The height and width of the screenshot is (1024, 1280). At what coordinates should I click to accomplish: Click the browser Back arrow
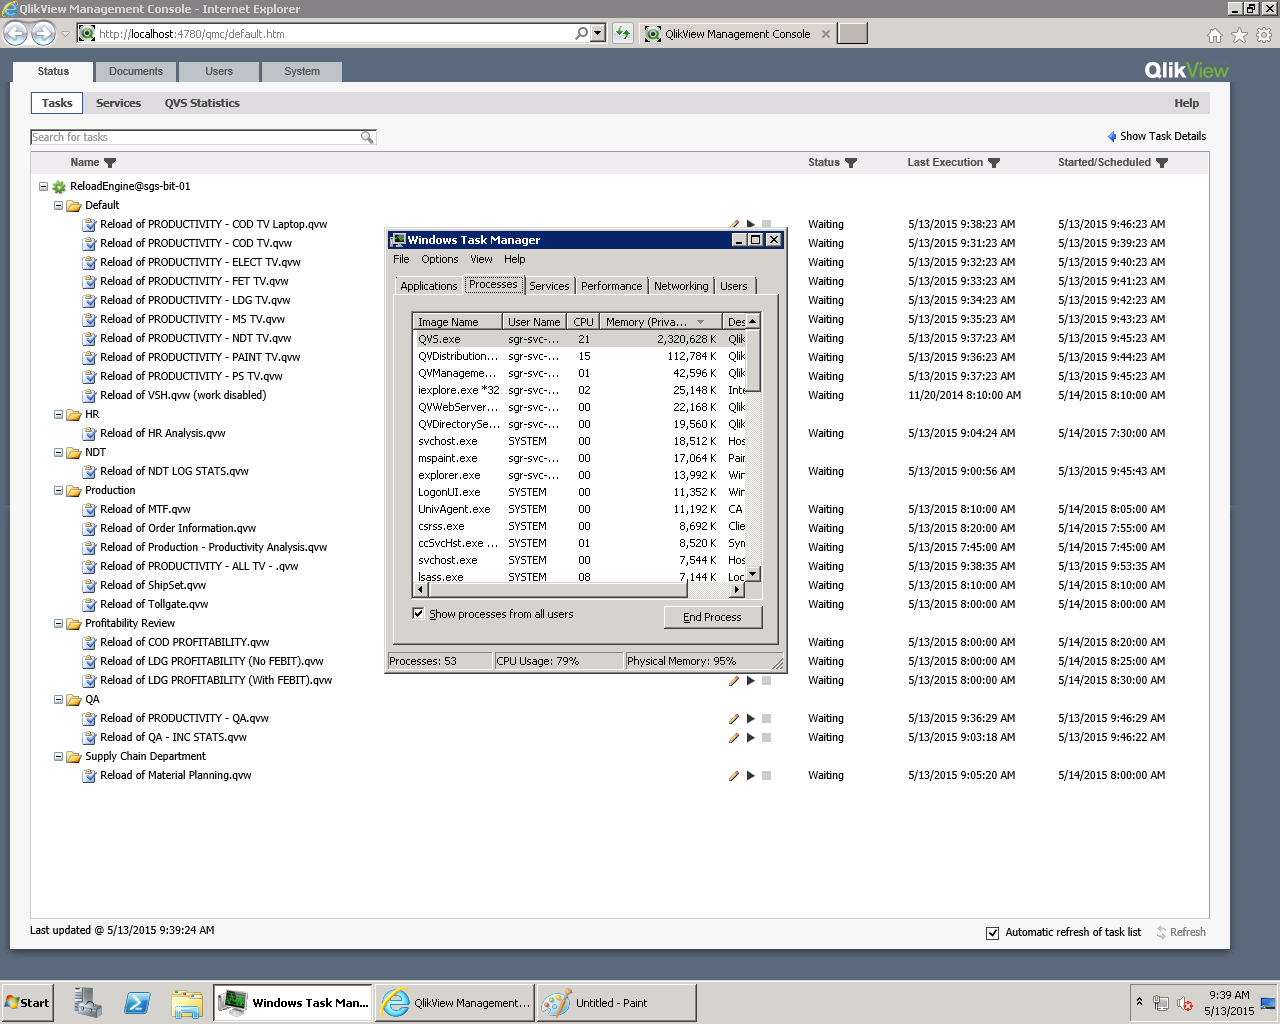click(15, 34)
